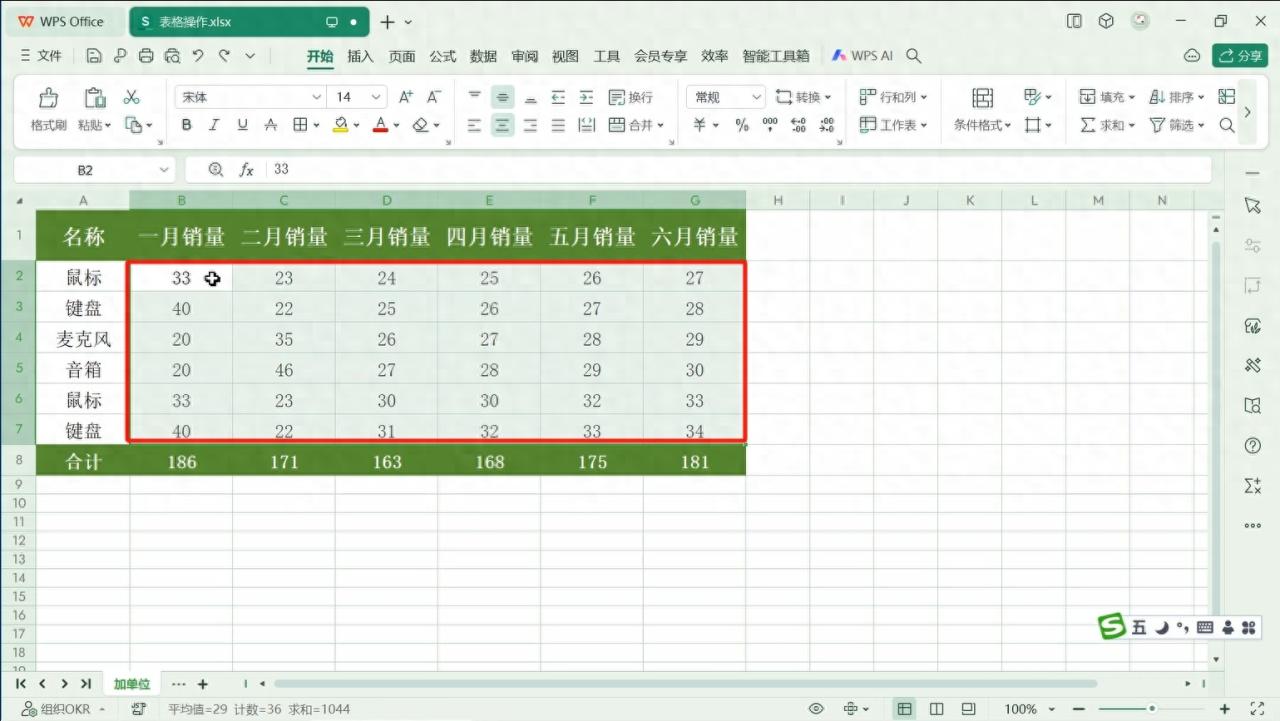Toggle Wrap Text (换行)
The height and width of the screenshot is (721, 1280).
(x=630, y=97)
